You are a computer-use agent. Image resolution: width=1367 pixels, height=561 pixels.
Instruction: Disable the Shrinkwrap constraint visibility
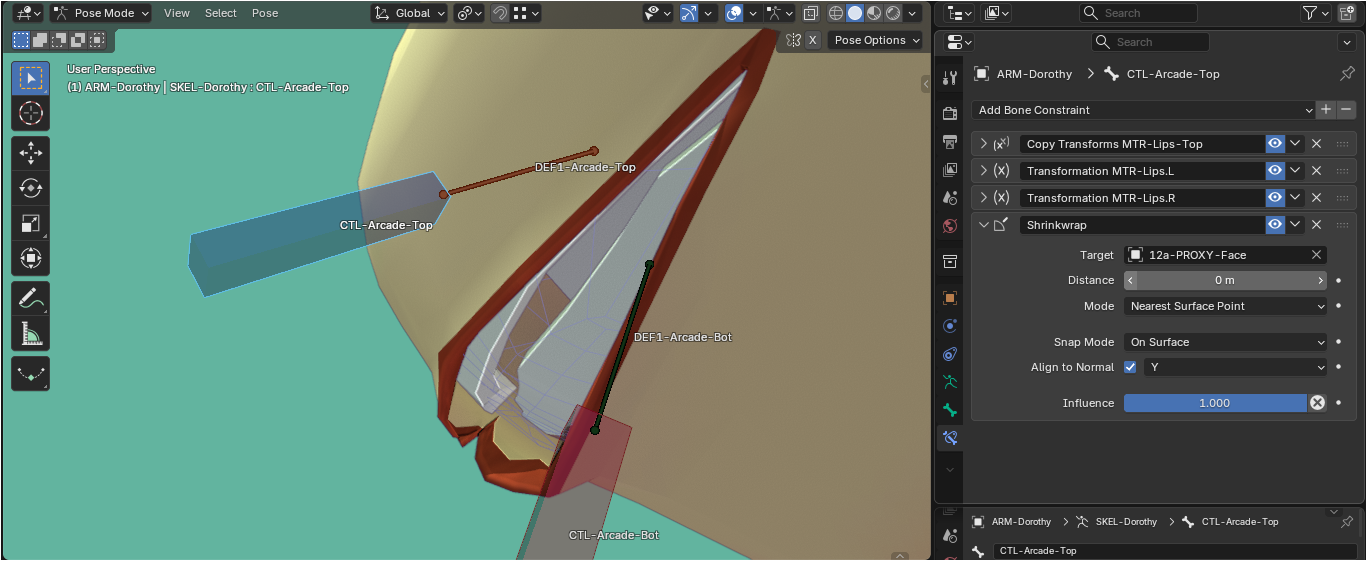(1275, 225)
